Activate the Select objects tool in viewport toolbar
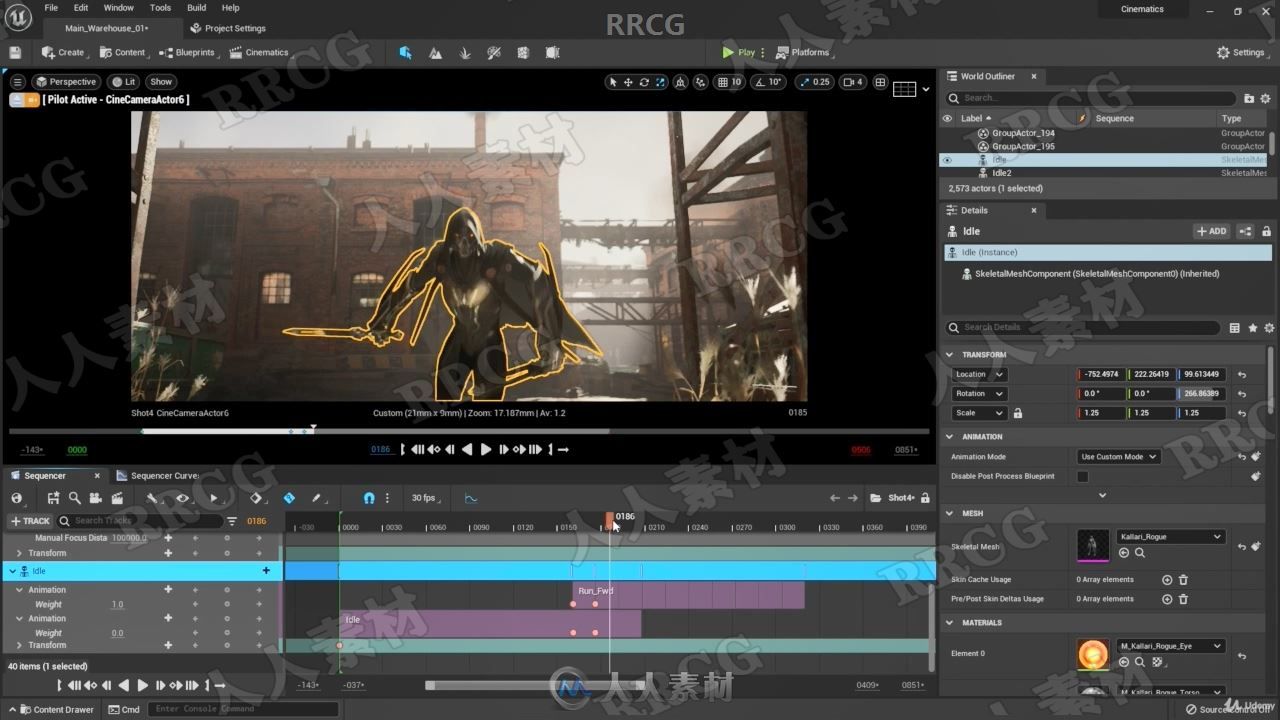1280x720 pixels. click(x=613, y=82)
